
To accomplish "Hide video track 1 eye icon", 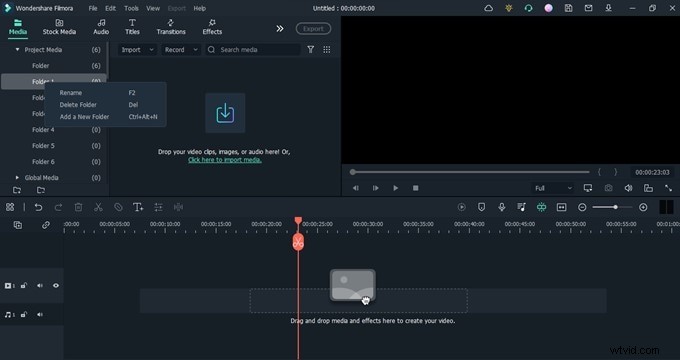I will point(56,285).
